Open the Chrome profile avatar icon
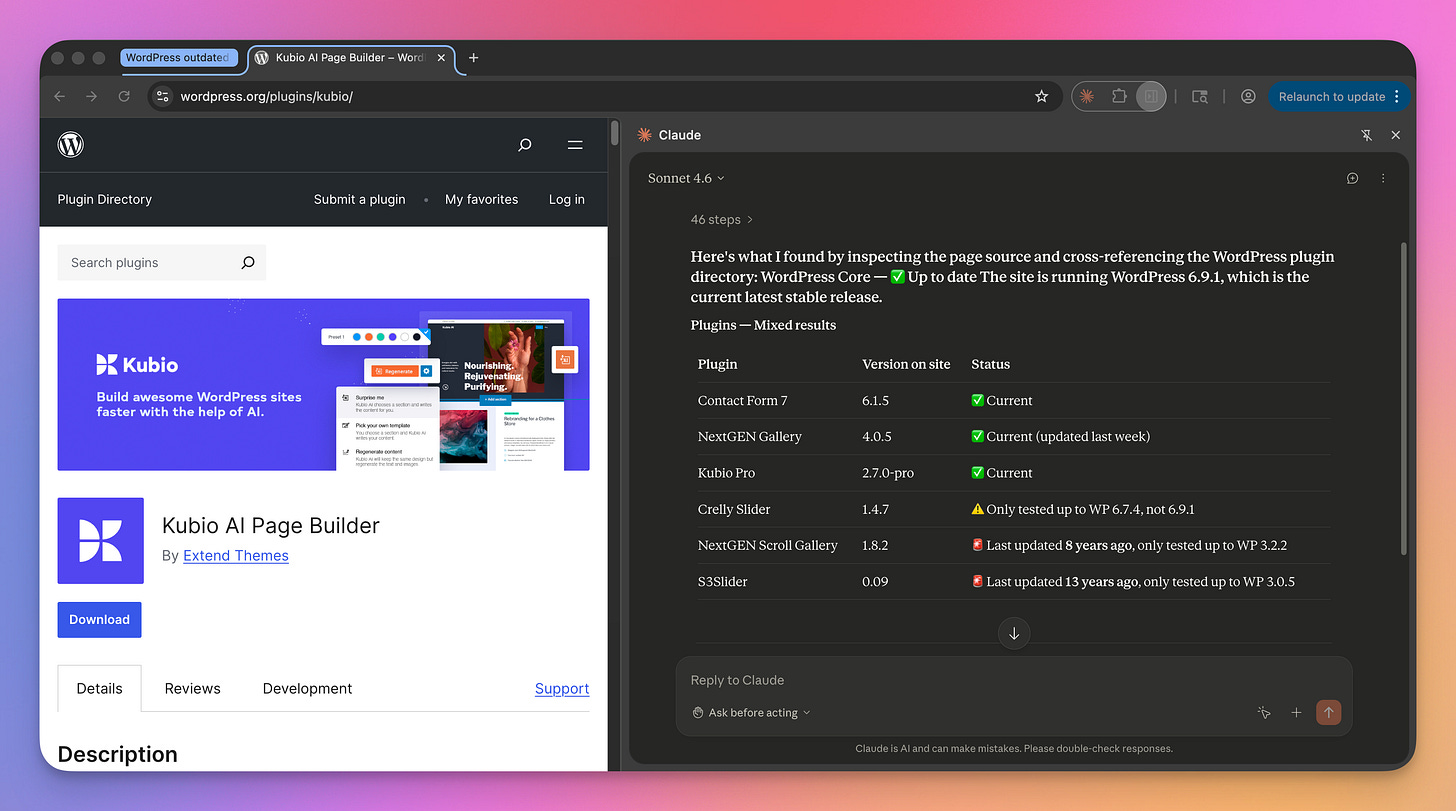The width and height of the screenshot is (1456, 811). coord(1248,97)
